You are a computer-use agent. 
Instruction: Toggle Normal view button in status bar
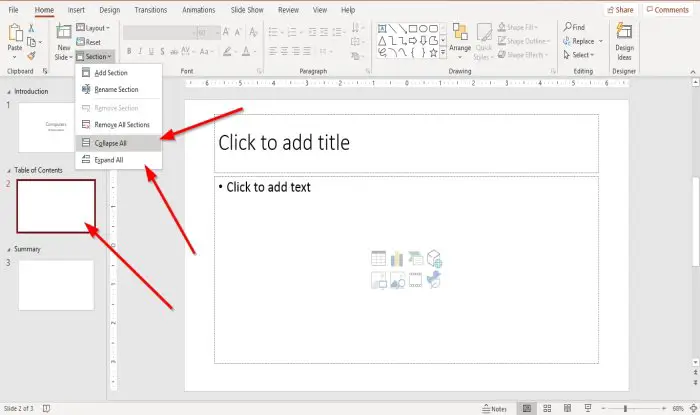pos(527,408)
